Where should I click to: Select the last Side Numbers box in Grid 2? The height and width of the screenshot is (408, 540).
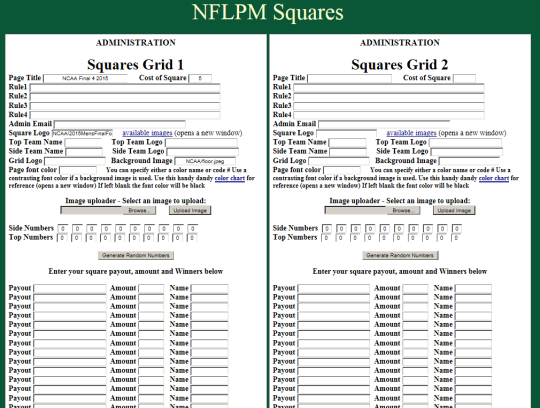[x=457, y=229]
